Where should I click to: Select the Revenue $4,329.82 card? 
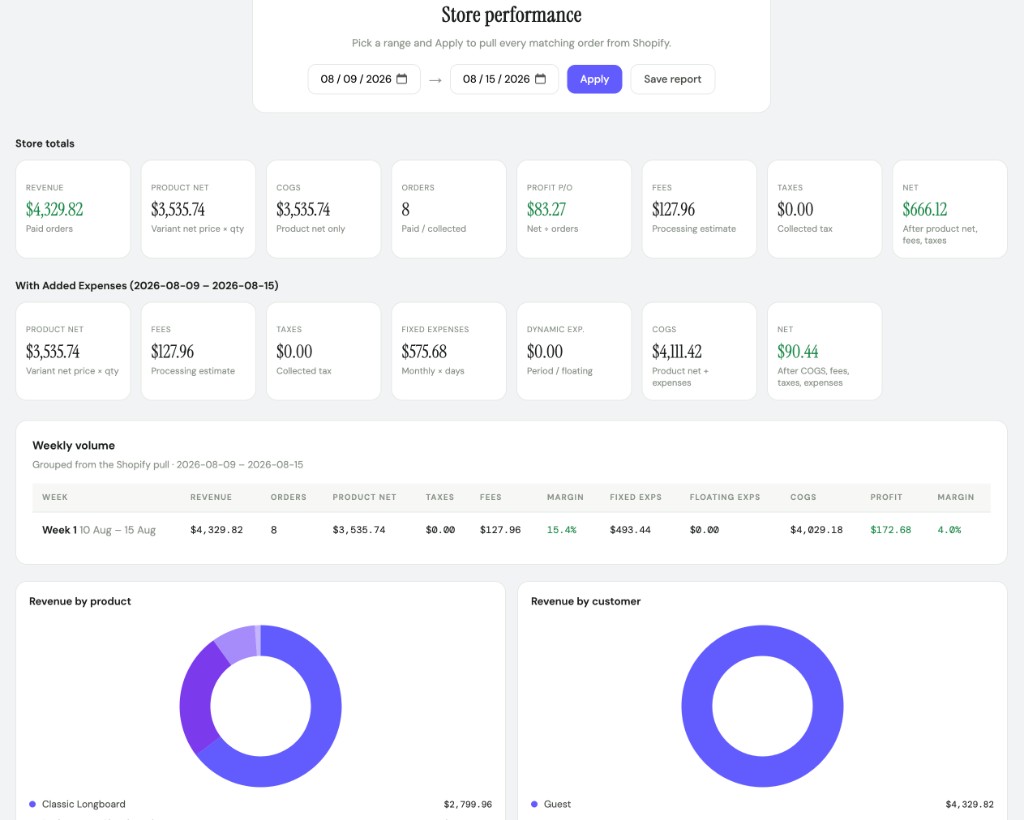(73, 209)
